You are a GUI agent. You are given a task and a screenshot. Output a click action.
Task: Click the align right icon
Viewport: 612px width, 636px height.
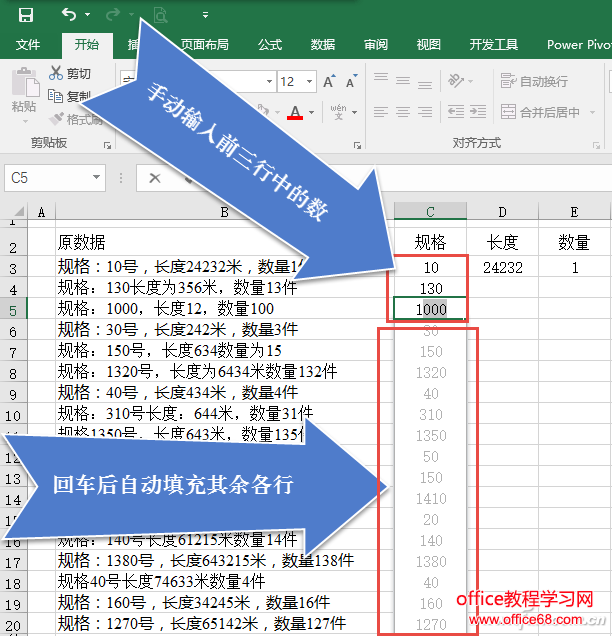coord(425,112)
